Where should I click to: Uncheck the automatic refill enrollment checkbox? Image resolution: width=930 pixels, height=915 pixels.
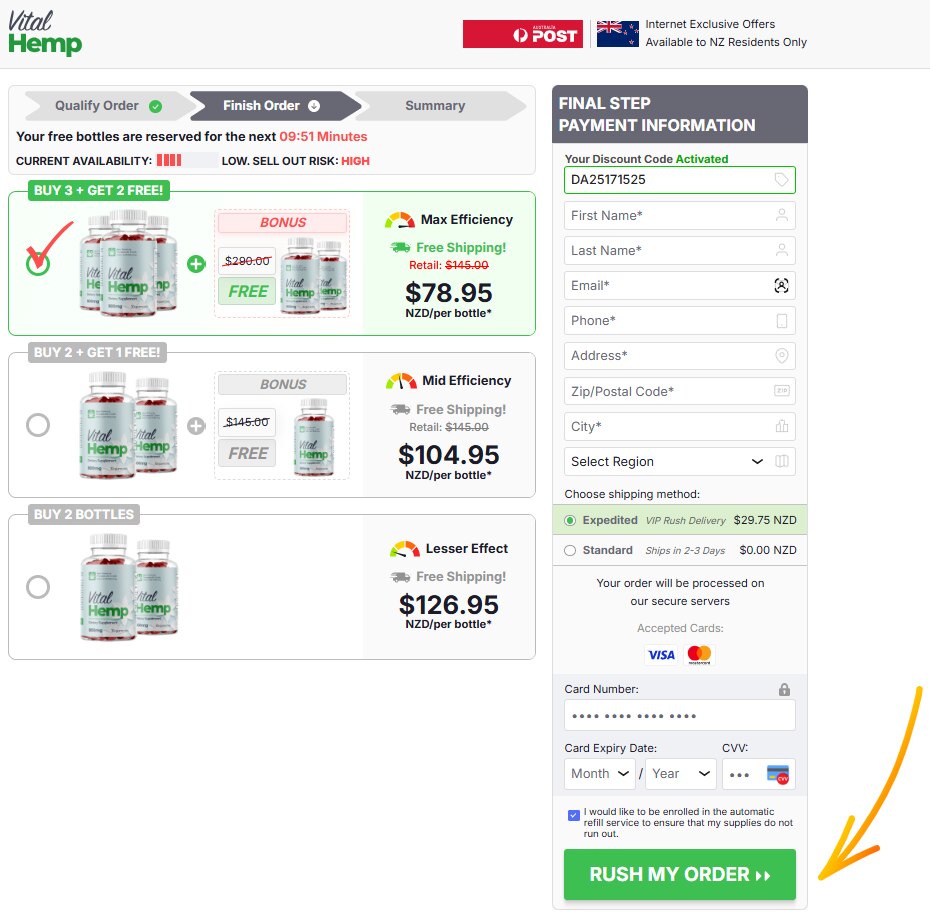coord(574,815)
